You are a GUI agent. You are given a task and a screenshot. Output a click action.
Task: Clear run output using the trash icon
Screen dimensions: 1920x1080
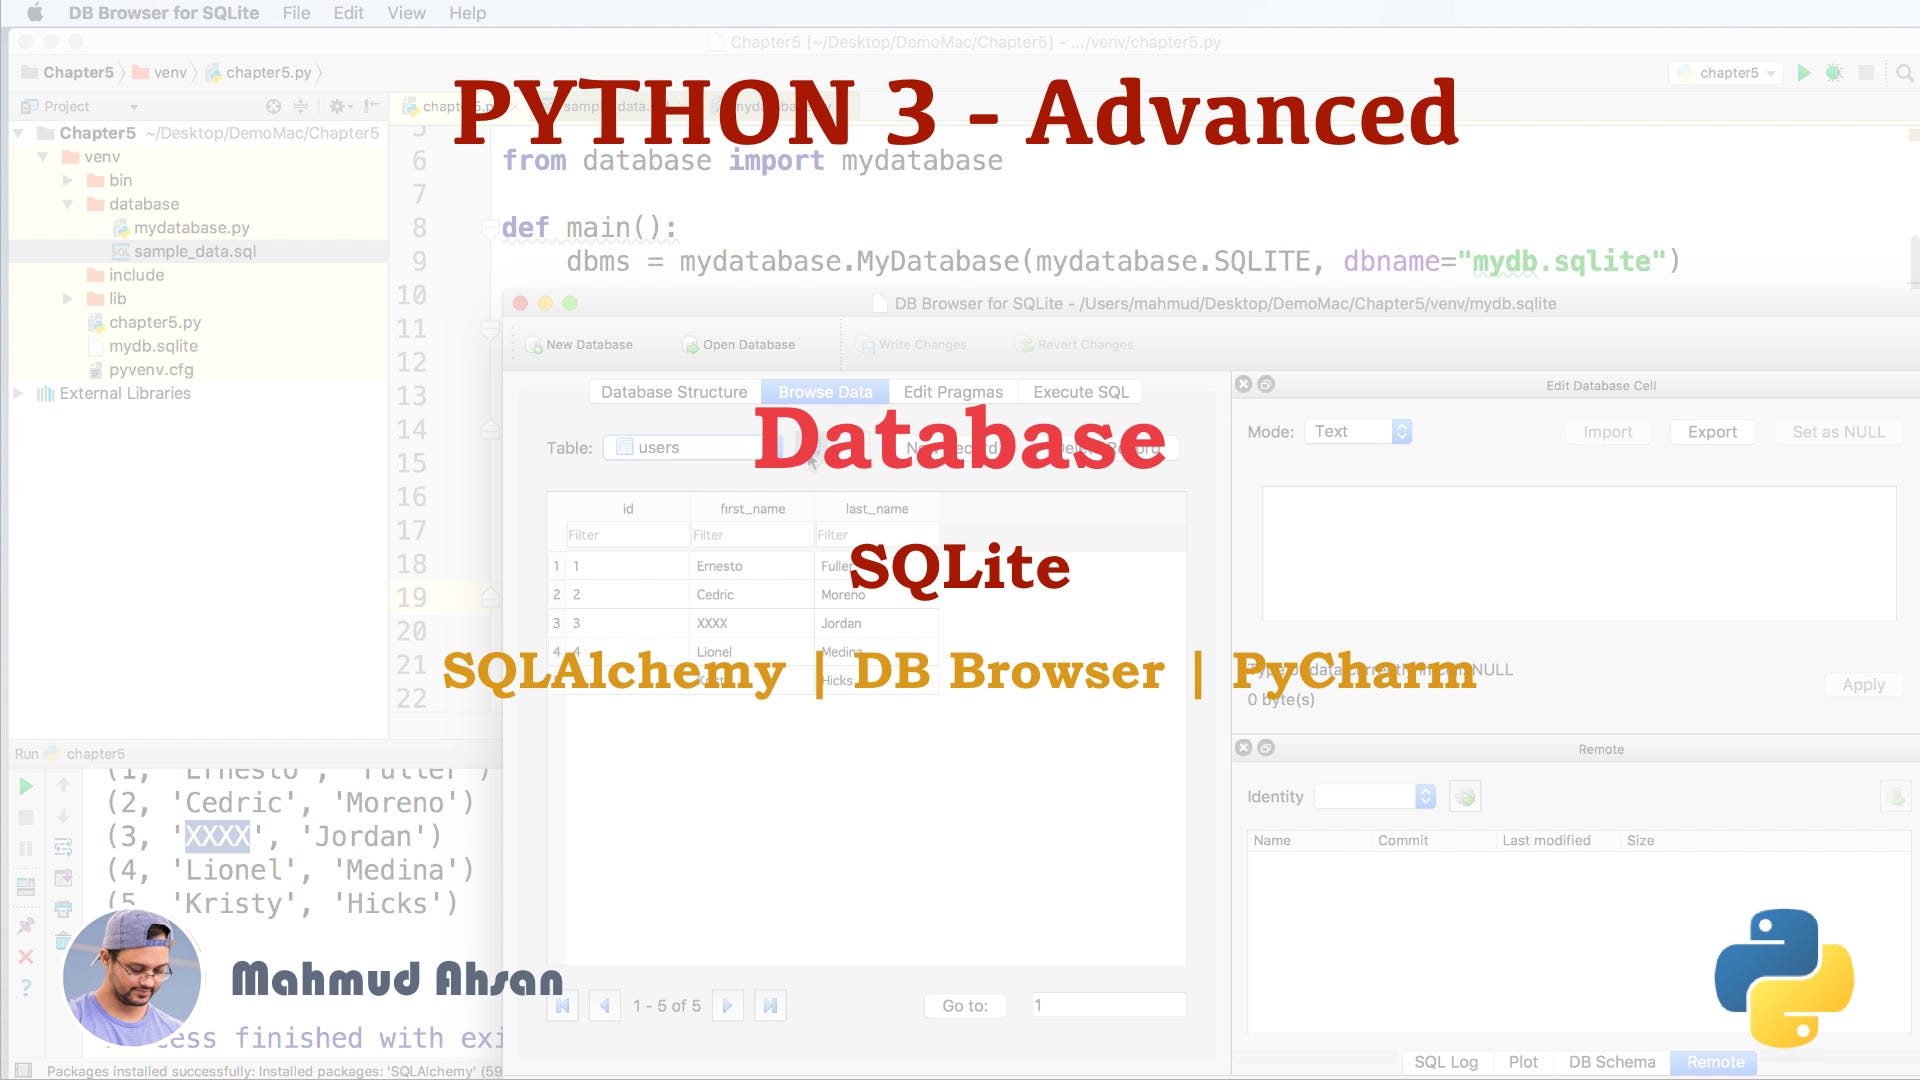click(x=64, y=940)
